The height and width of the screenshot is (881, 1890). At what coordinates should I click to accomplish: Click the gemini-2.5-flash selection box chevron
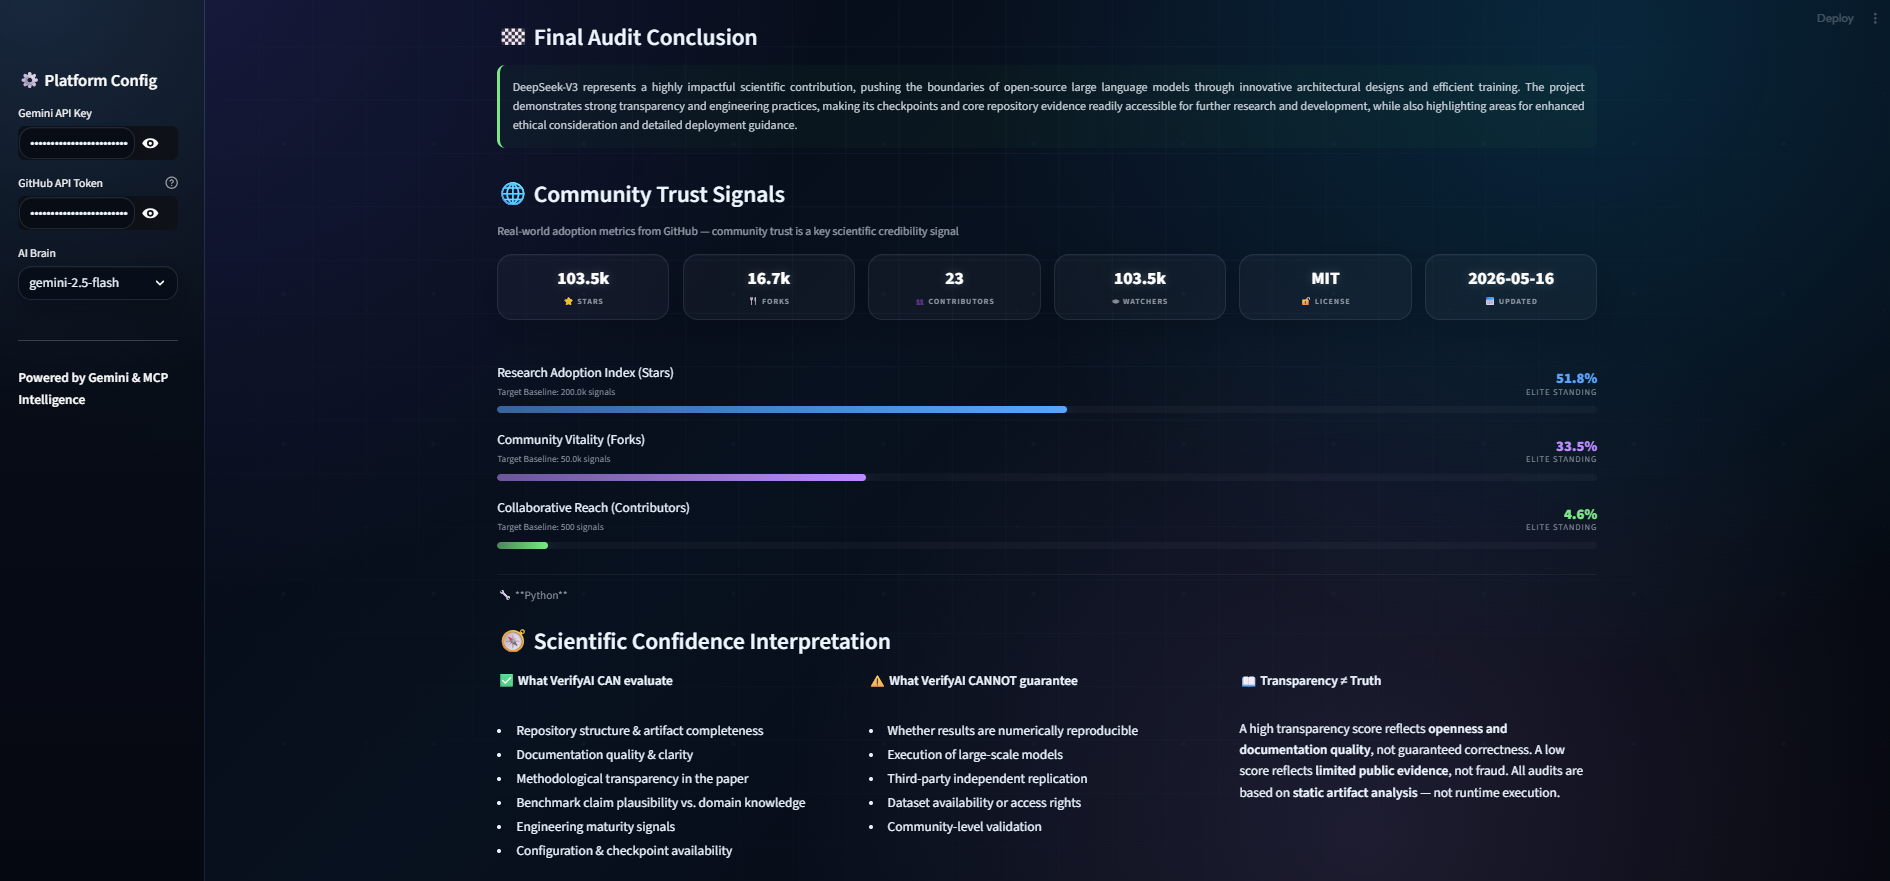click(160, 283)
